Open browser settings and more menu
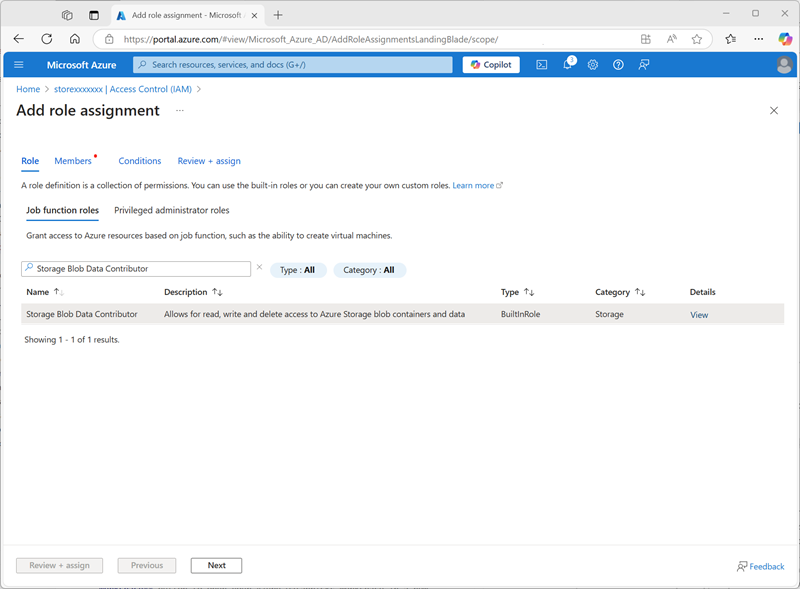The height and width of the screenshot is (589, 800). click(759, 39)
